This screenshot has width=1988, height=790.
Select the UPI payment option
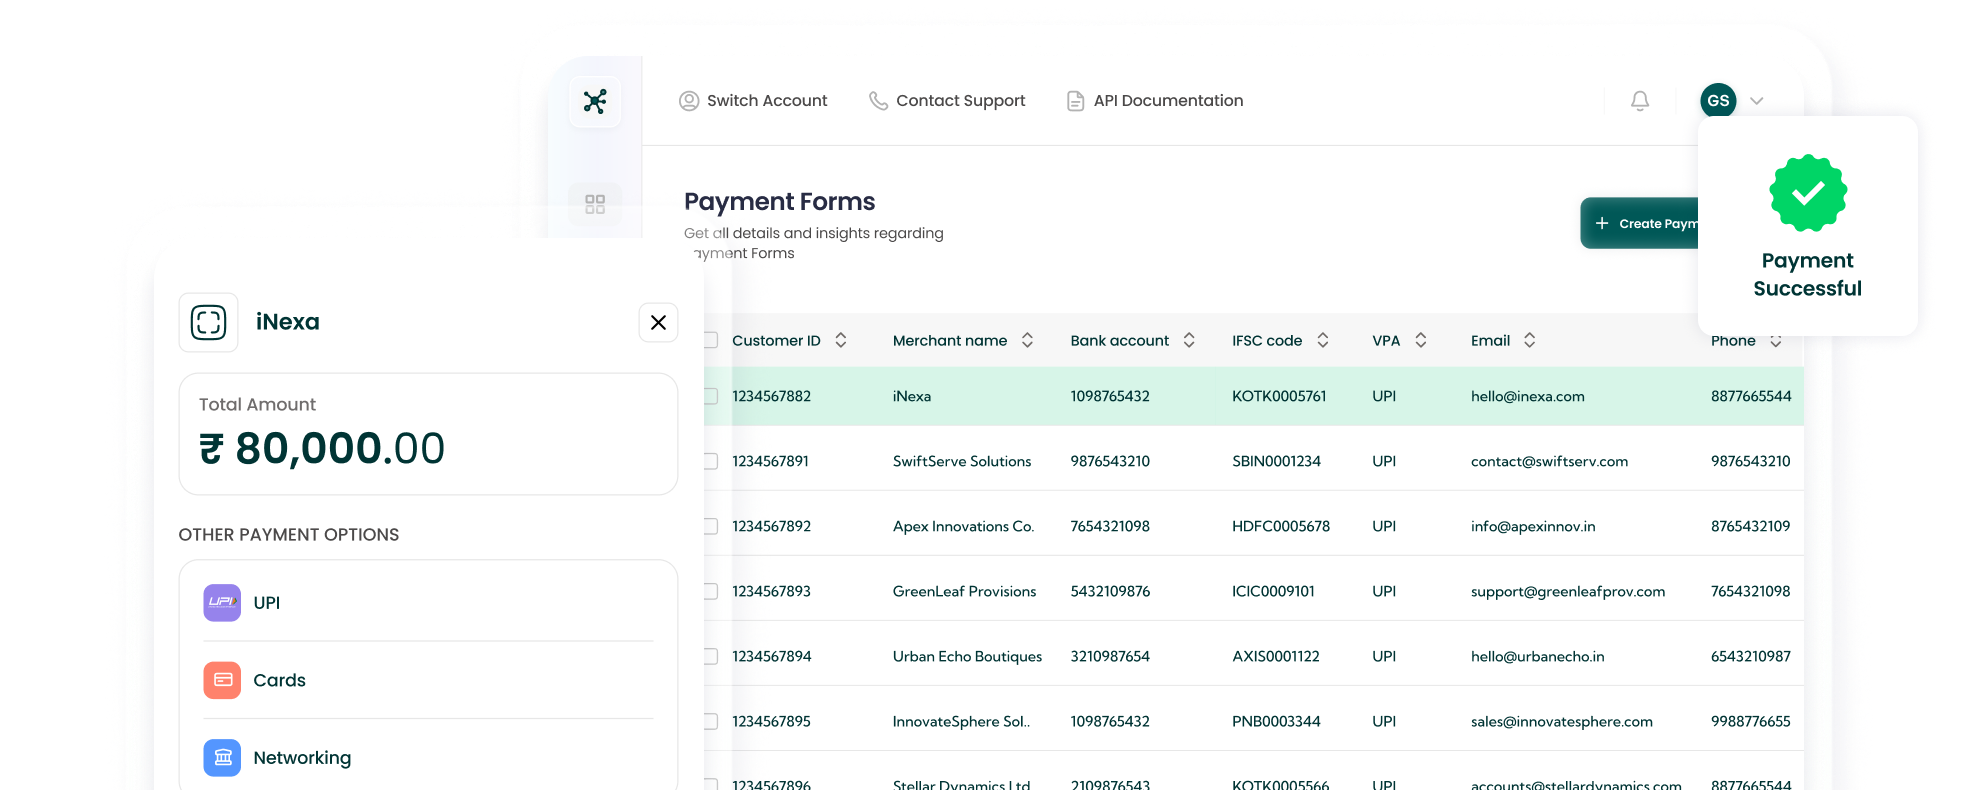click(x=428, y=603)
